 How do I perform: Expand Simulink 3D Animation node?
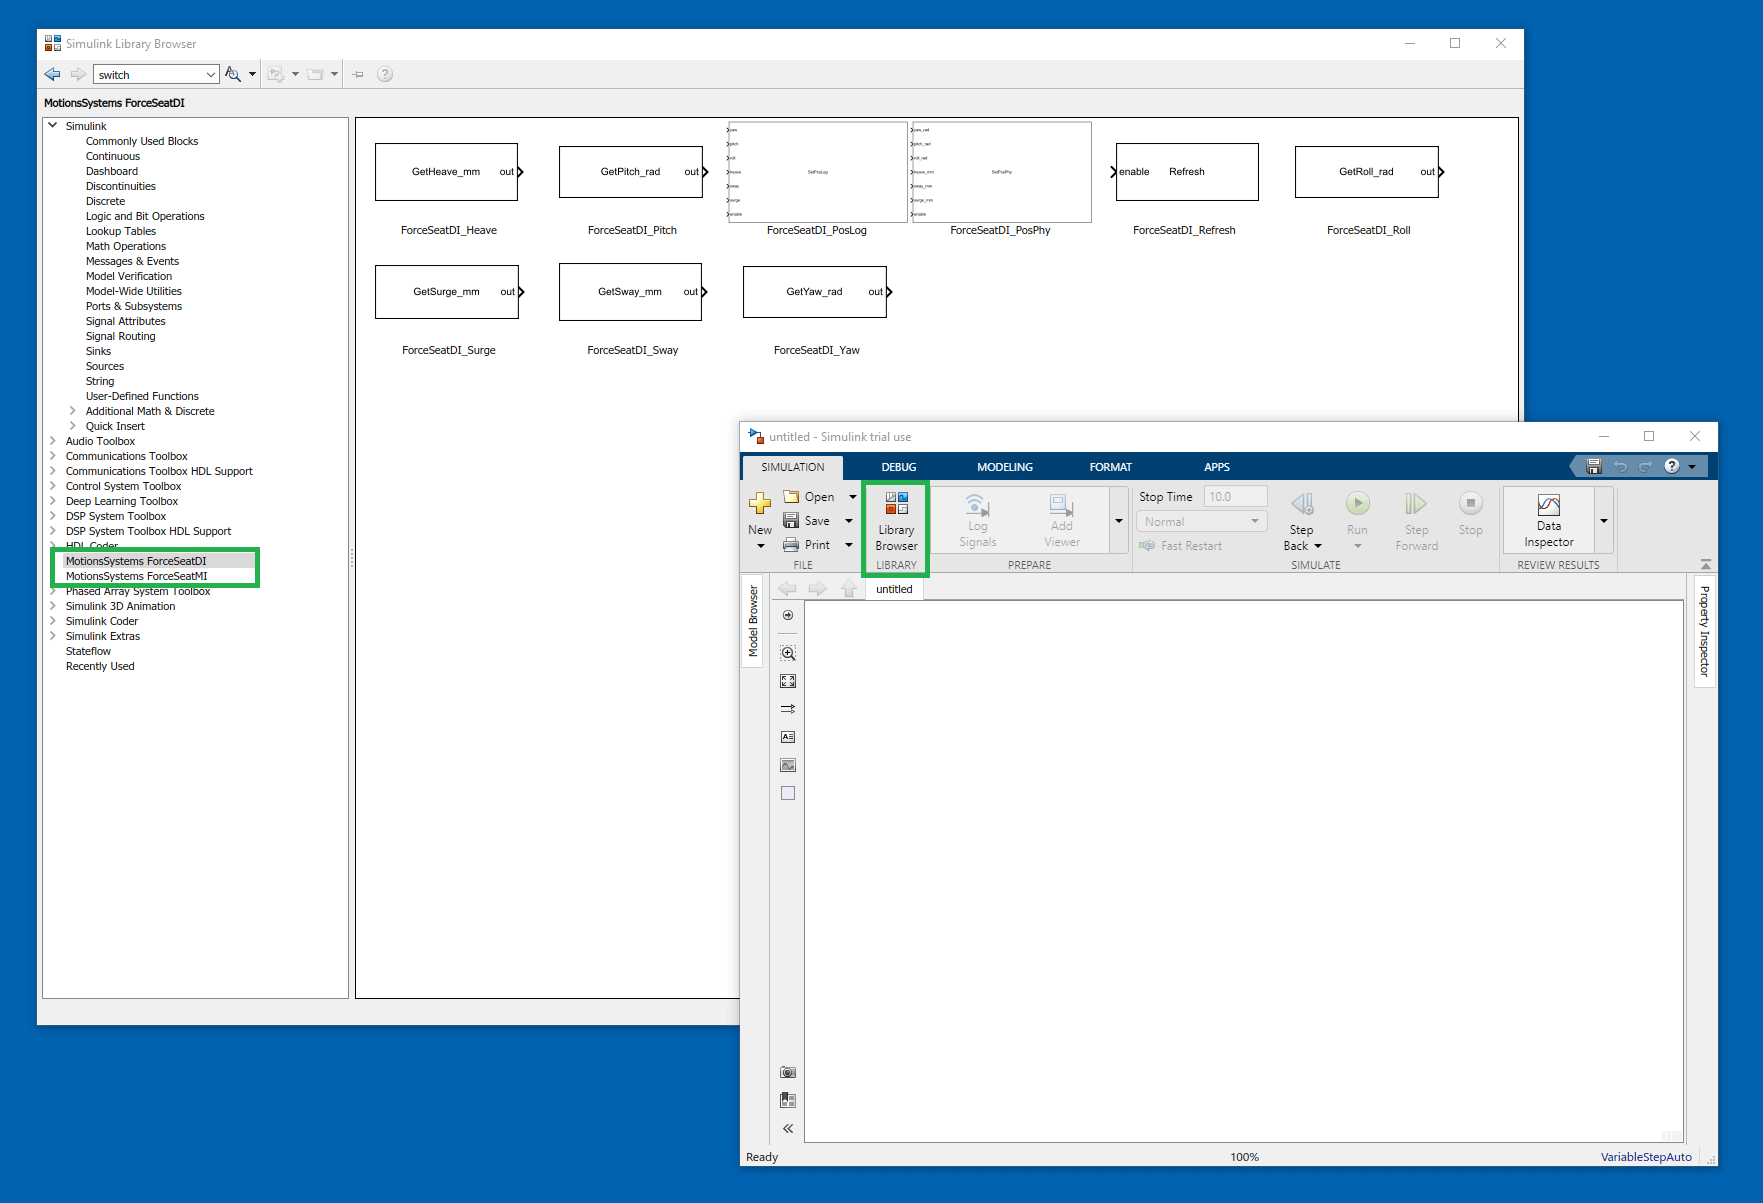point(53,606)
